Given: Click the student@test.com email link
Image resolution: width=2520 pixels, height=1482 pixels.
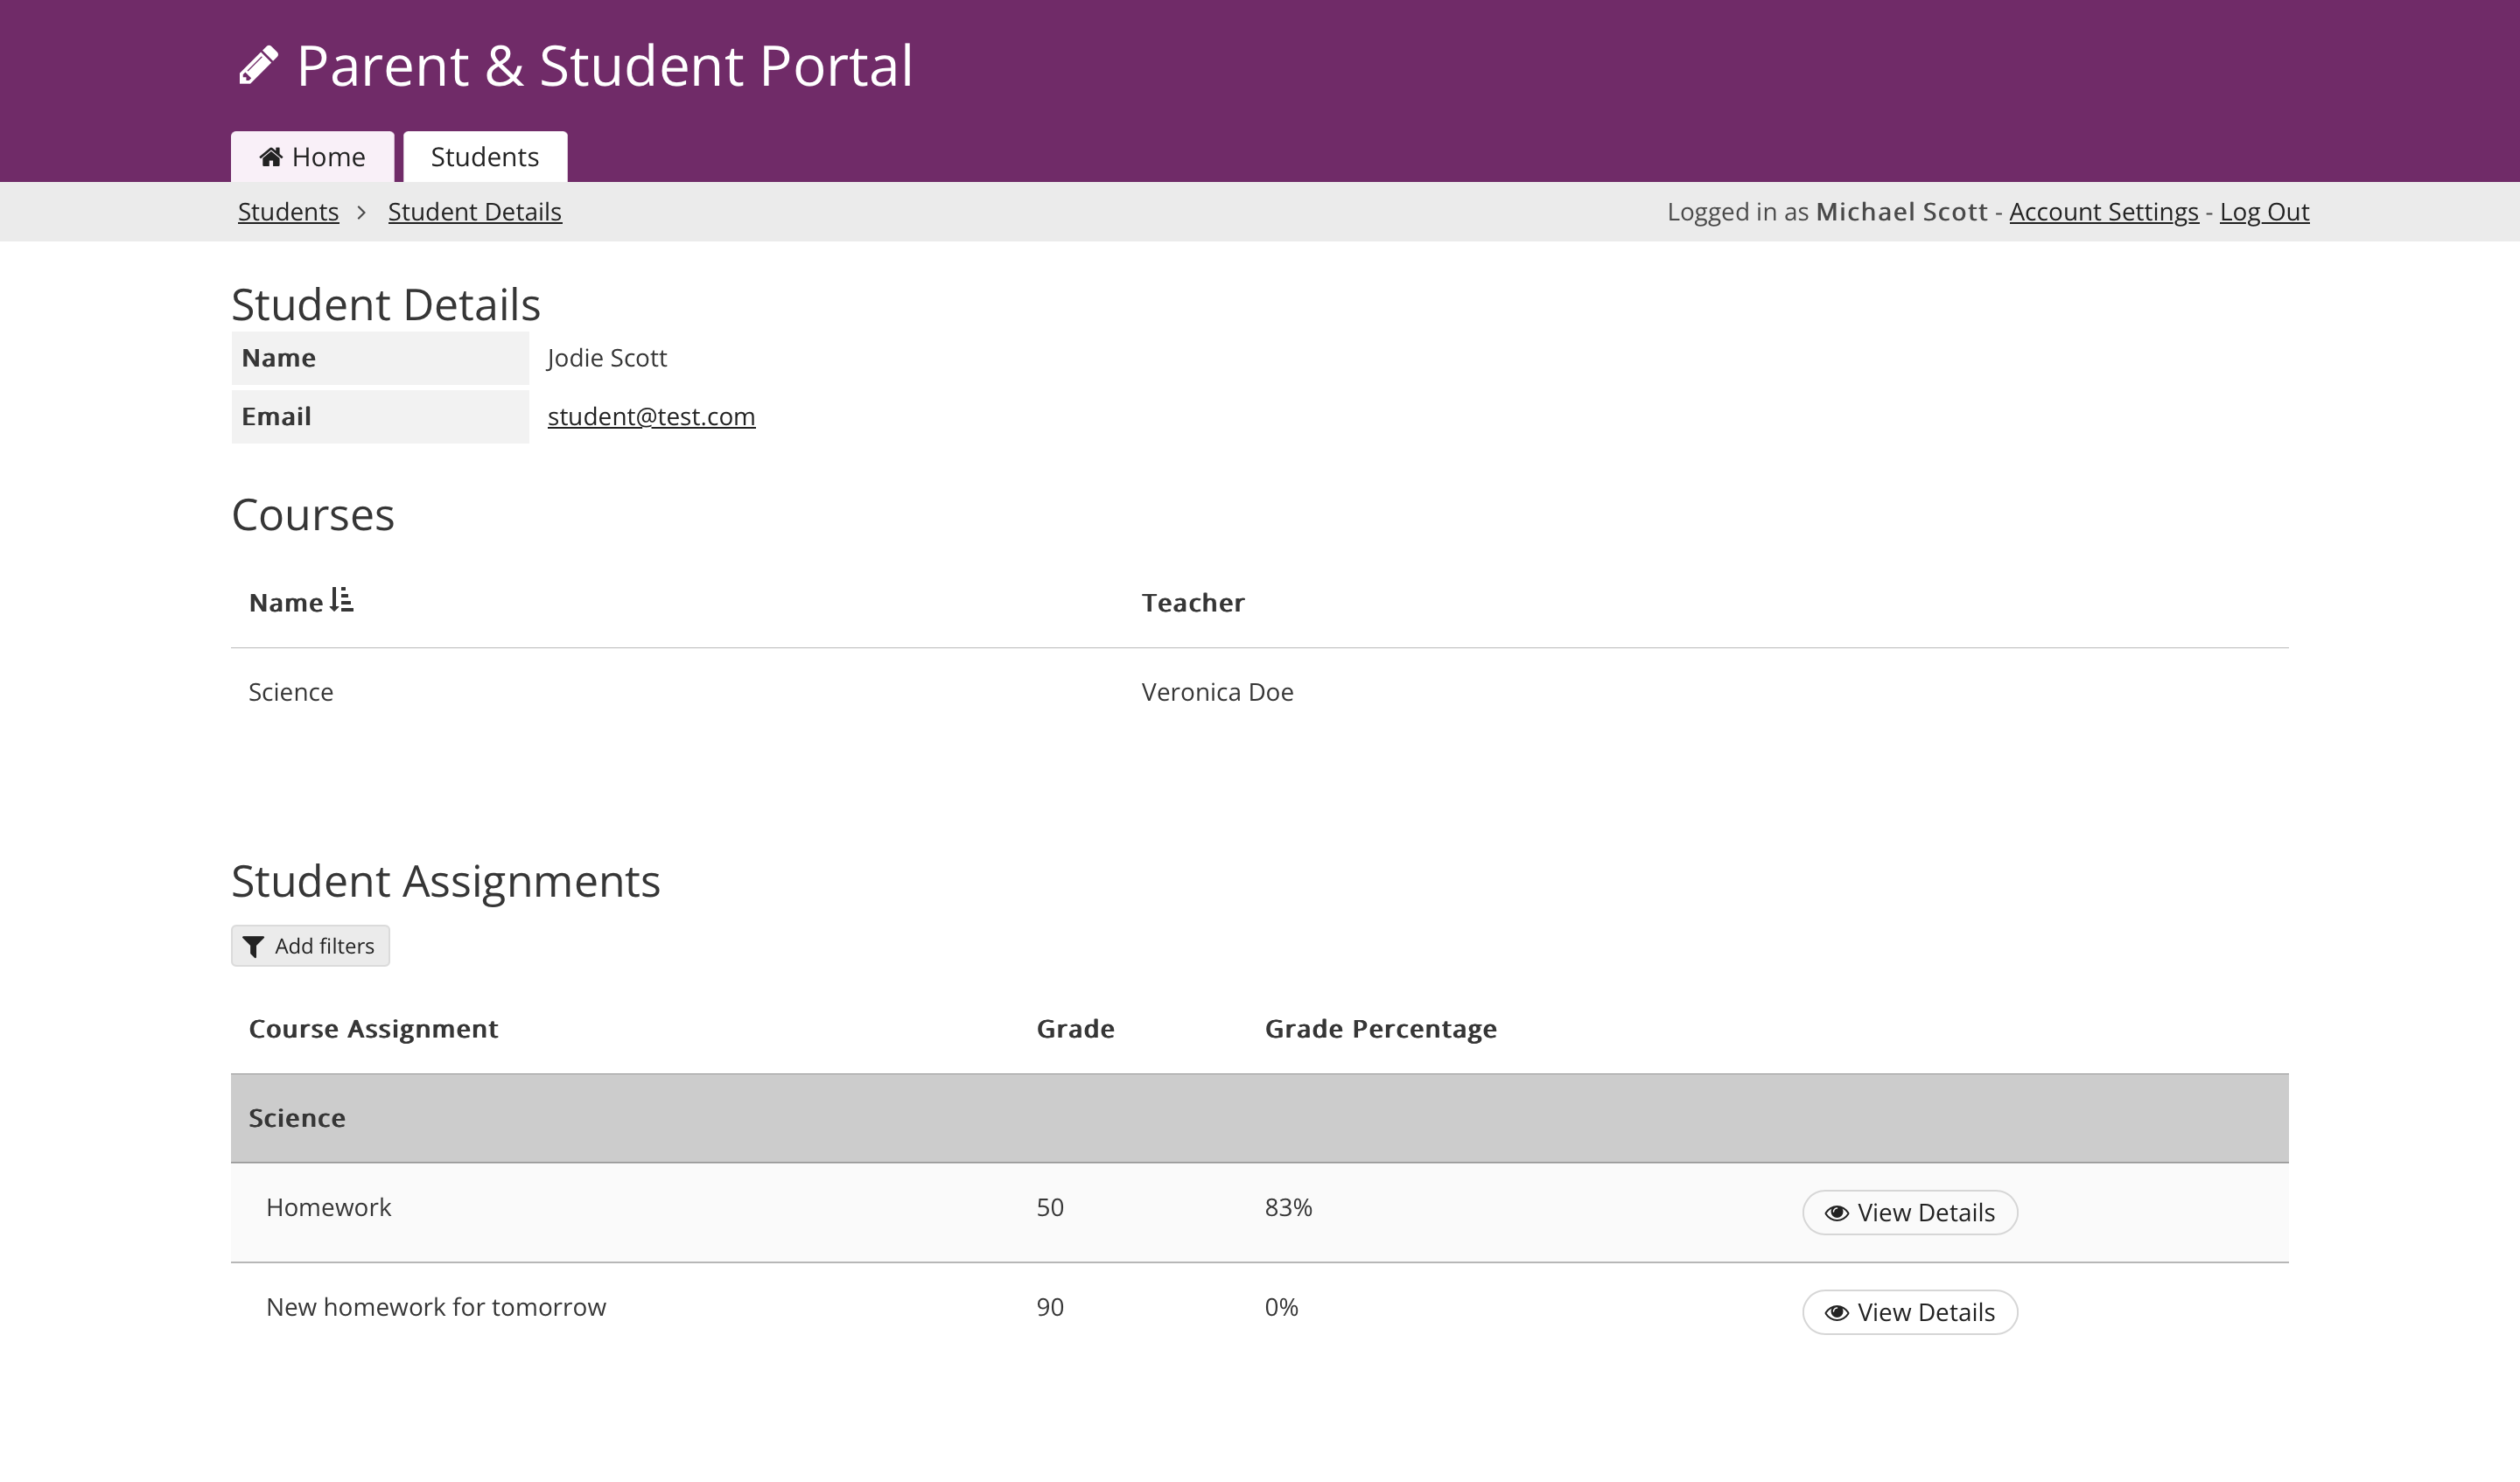Looking at the screenshot, I should point(651,416).
